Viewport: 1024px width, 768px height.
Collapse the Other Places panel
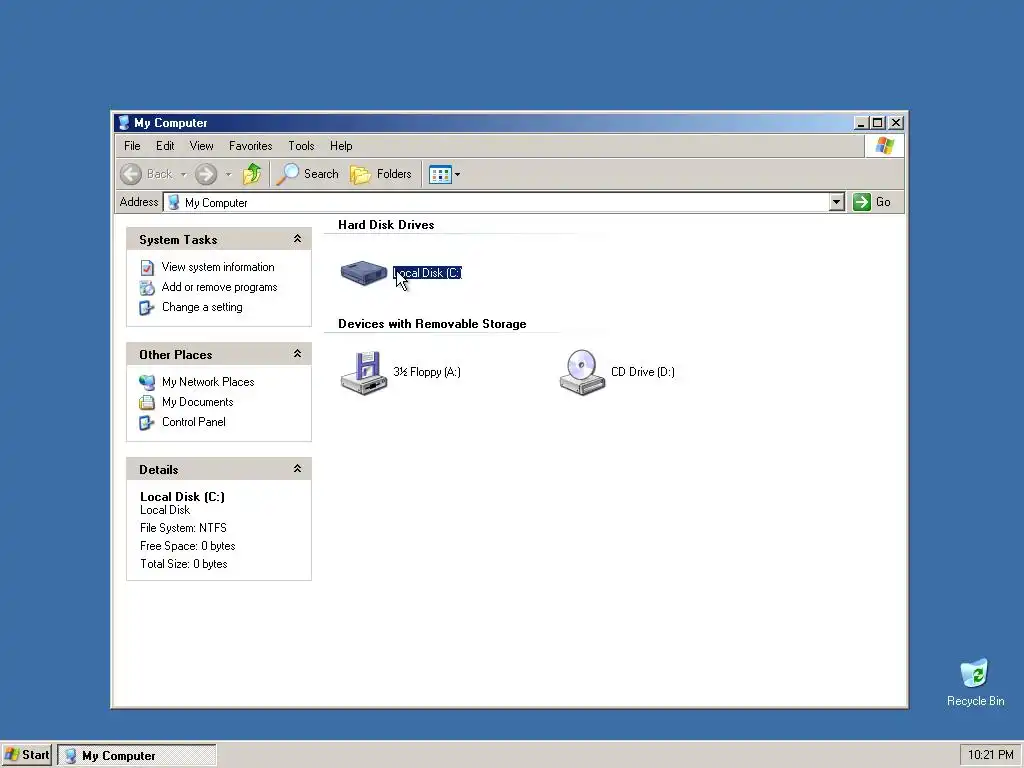297,354
